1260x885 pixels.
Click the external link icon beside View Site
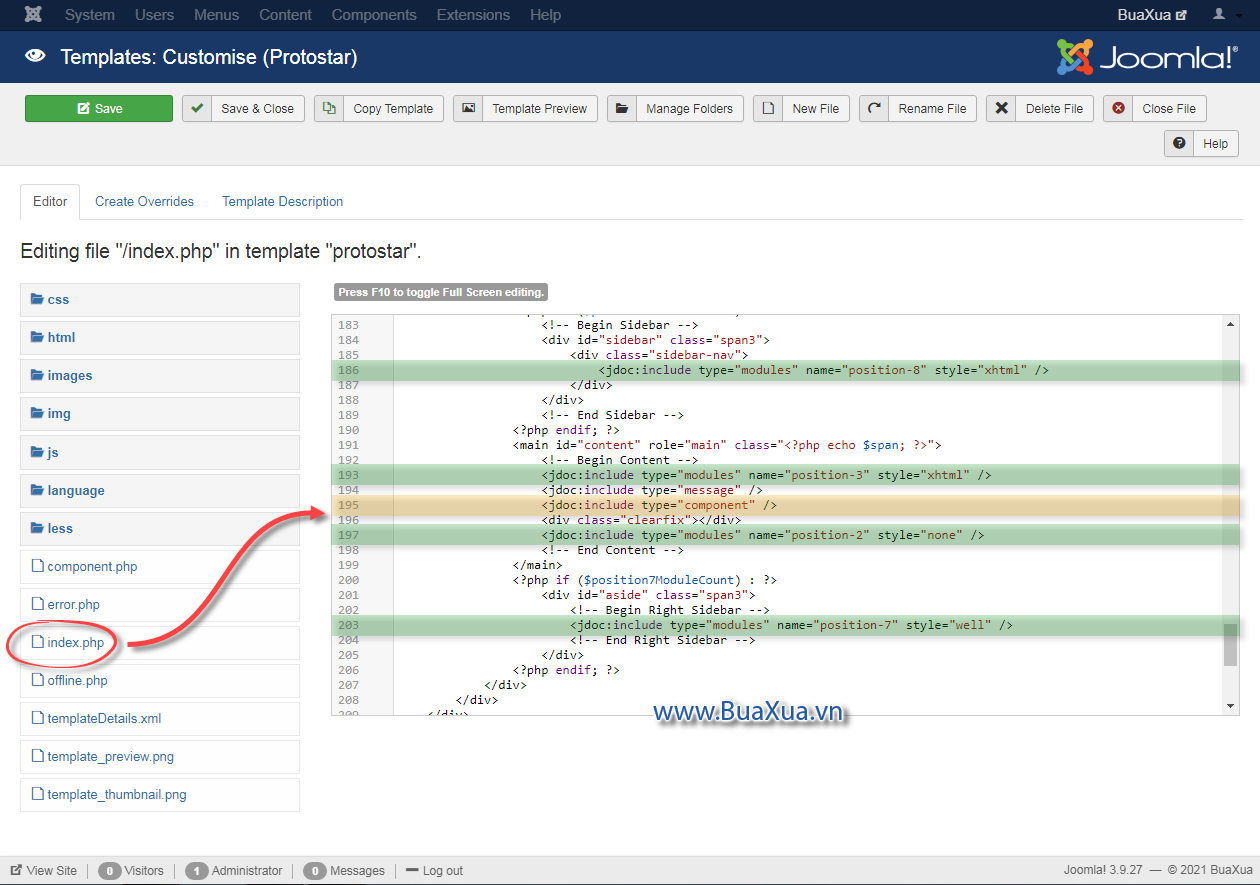click(x=16, y=870)
